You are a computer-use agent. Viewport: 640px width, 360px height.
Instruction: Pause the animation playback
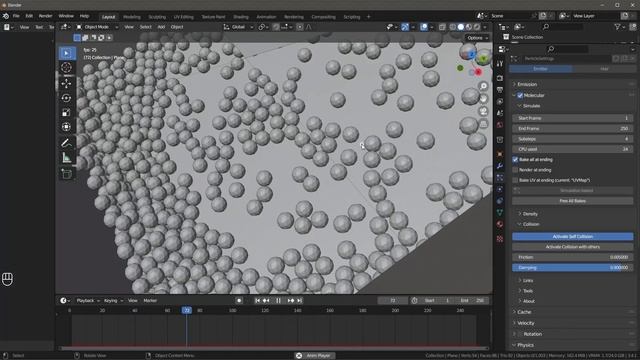point(278,300)
